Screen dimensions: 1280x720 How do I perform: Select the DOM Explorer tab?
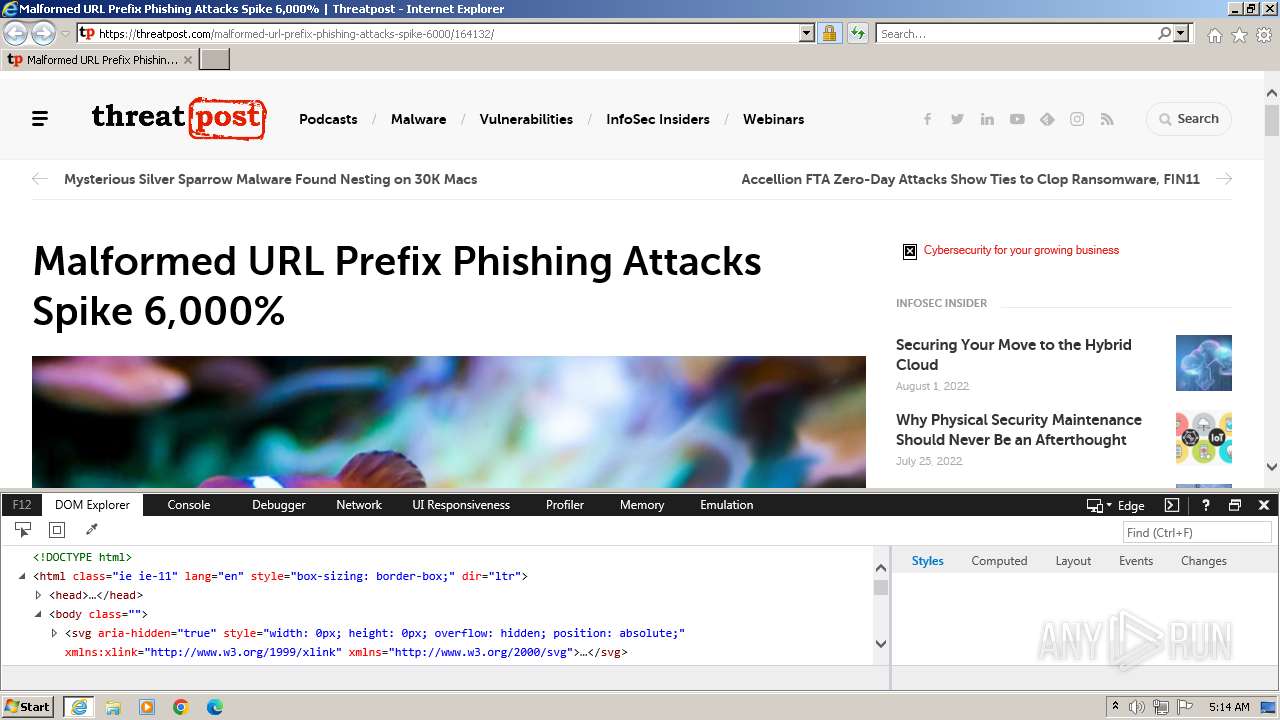pos(93,505)
